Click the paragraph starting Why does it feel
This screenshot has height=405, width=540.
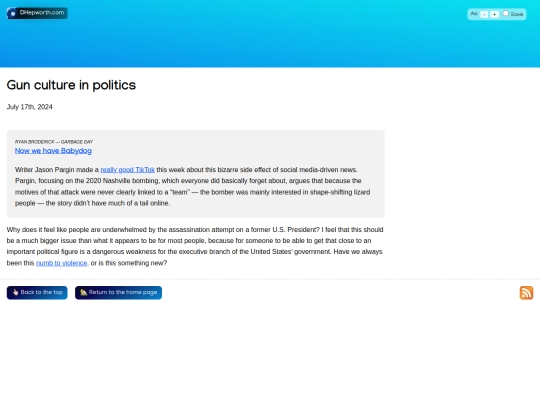click(195, 246)
